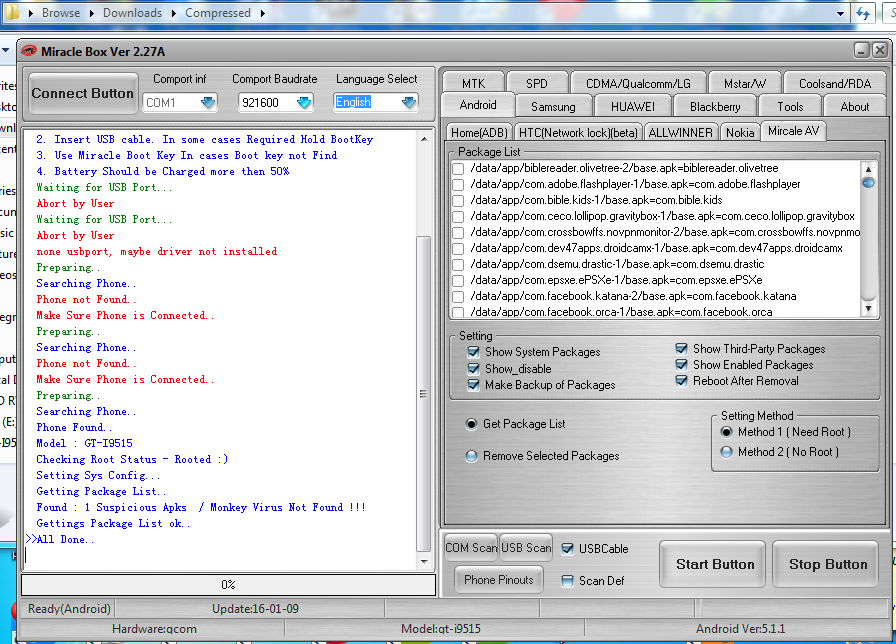Image resolution: width=896 pixels, height=644 pixels.
Task: Select Remove Selected Packages radio button
Action: (471, 456)
